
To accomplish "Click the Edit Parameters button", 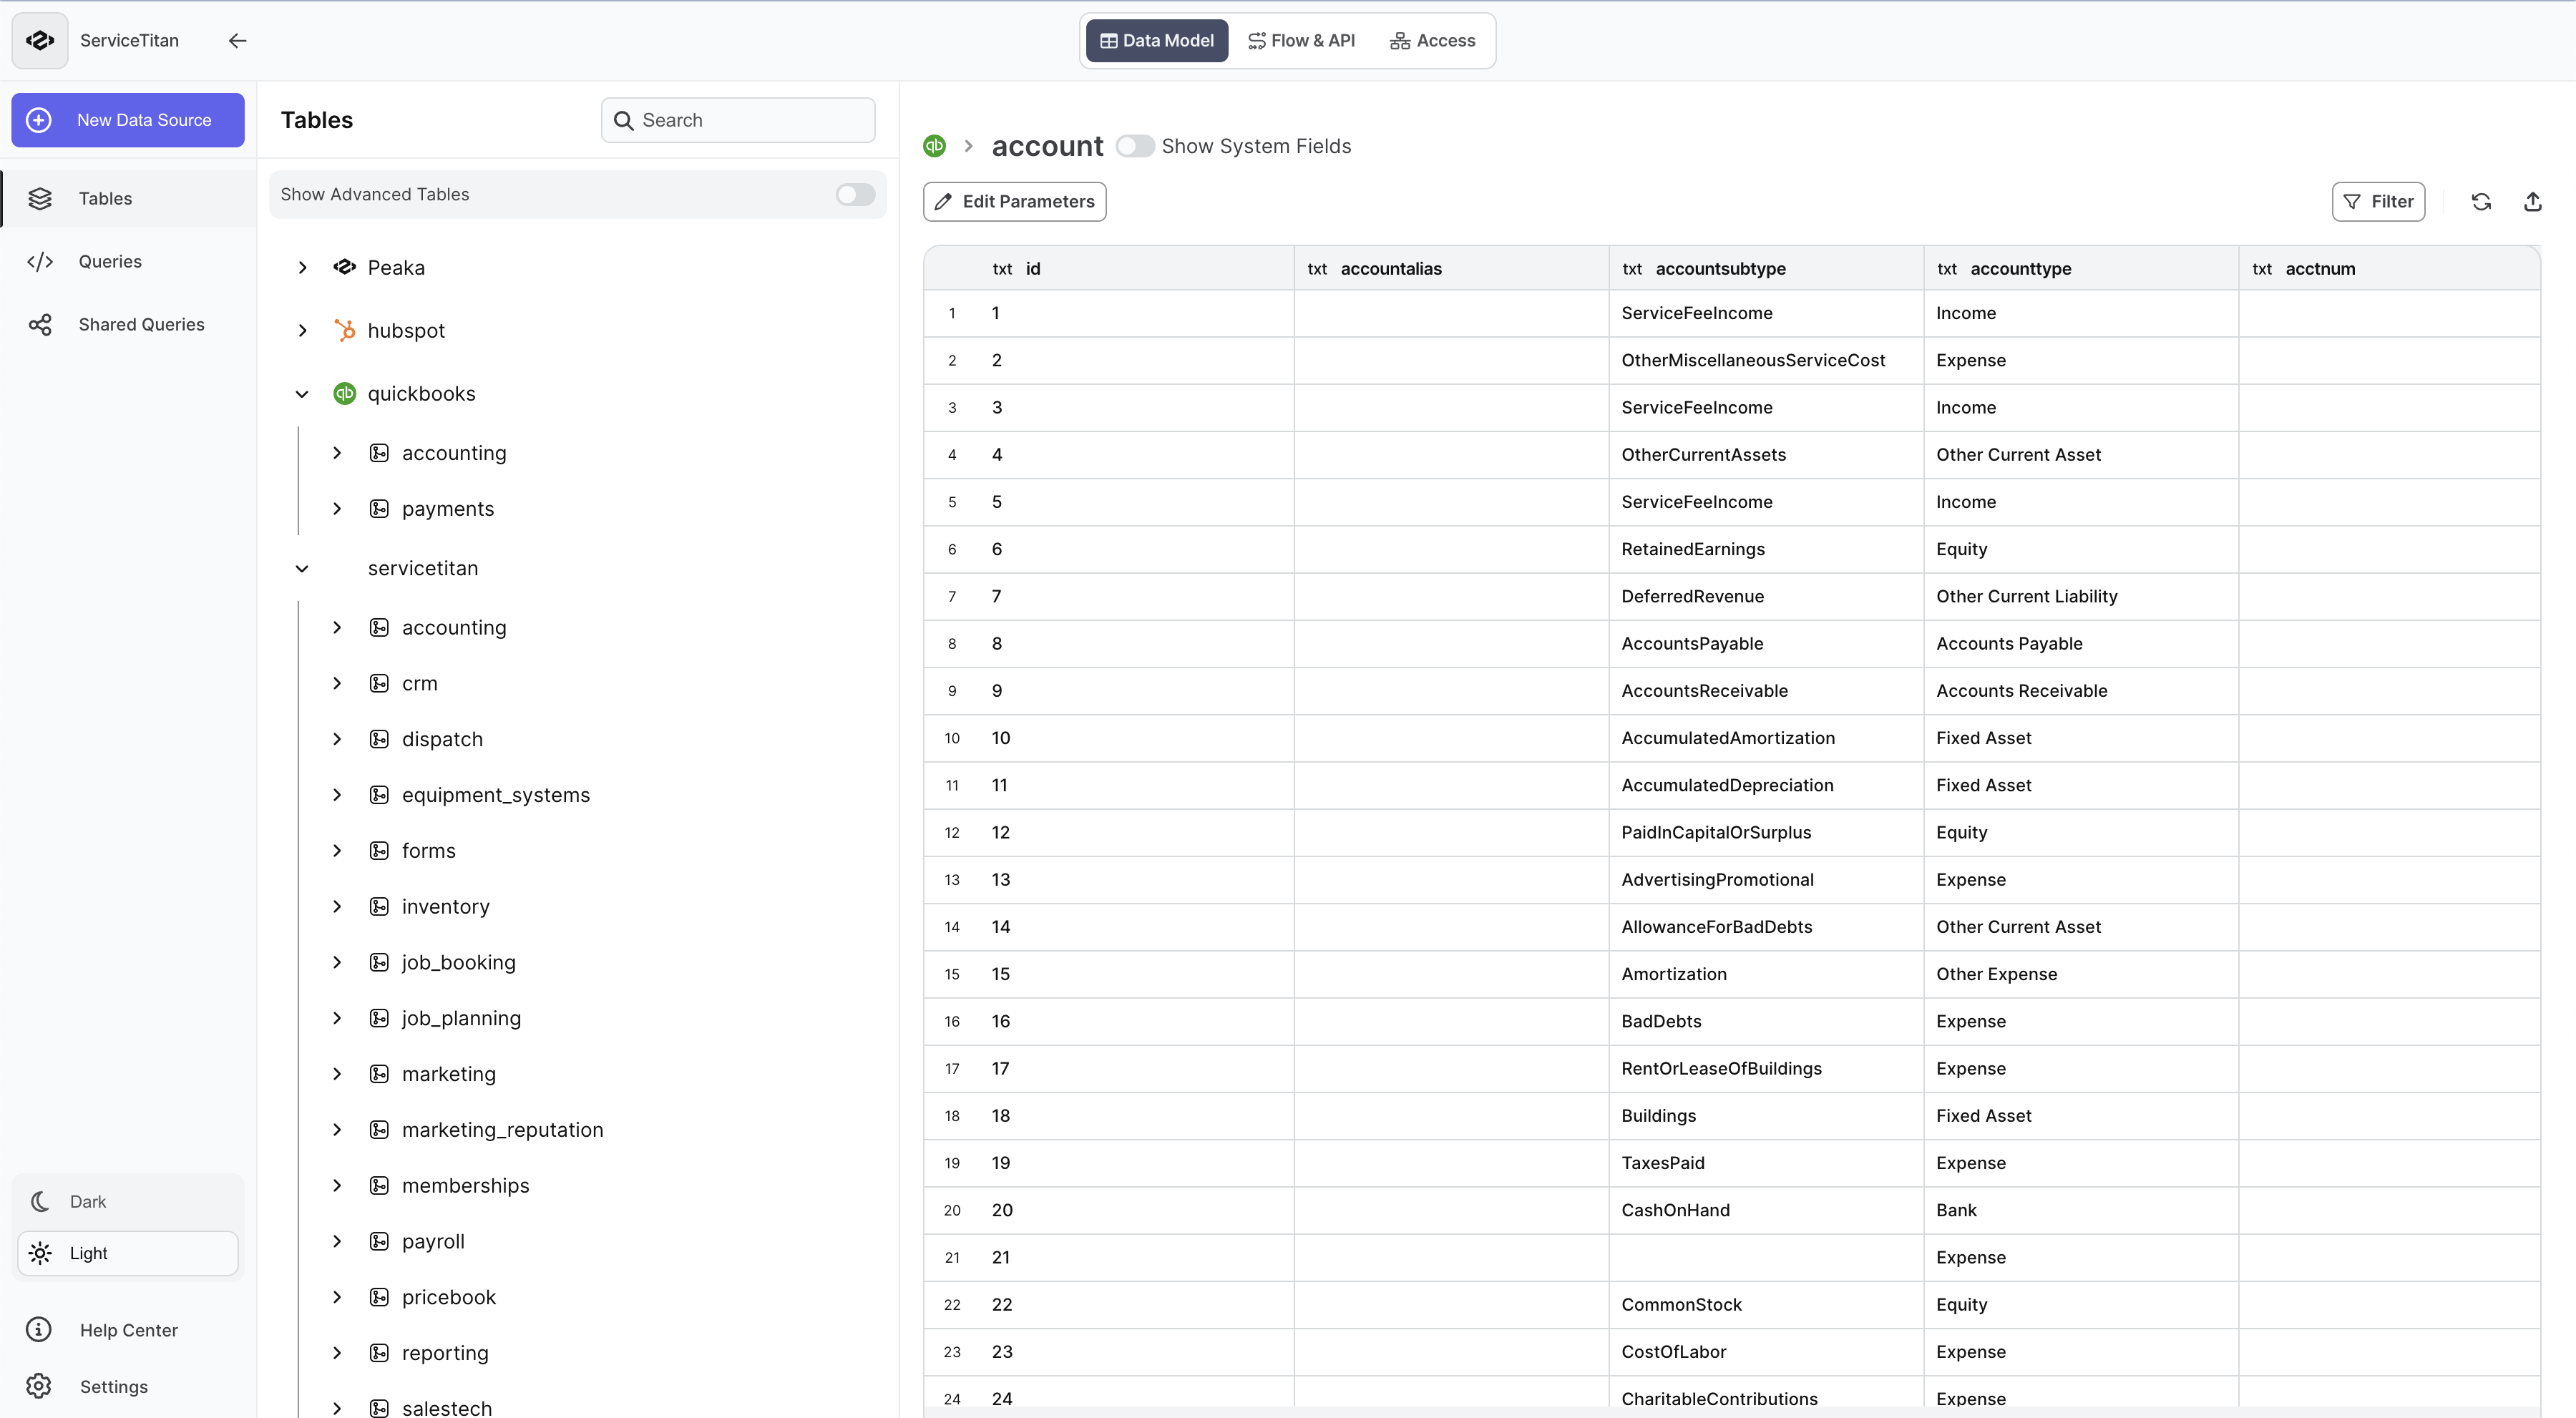I will coord(1013,201).
